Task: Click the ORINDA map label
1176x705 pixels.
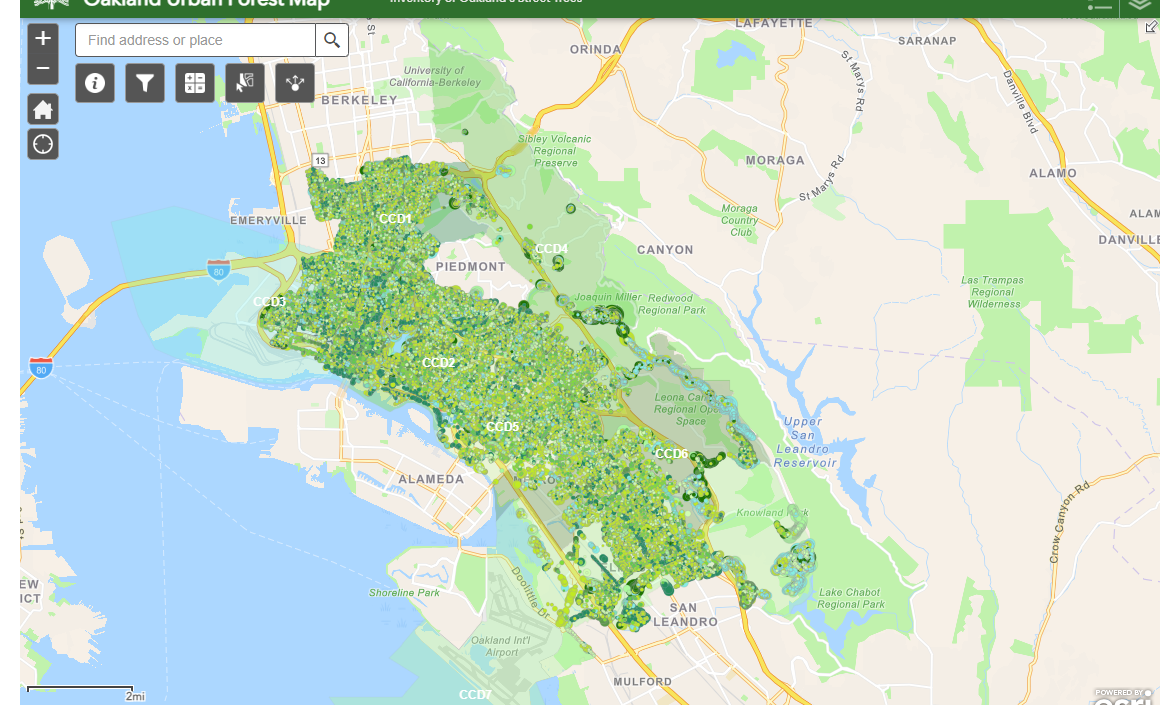Action: pyautogui.click(x=596, y=50)
